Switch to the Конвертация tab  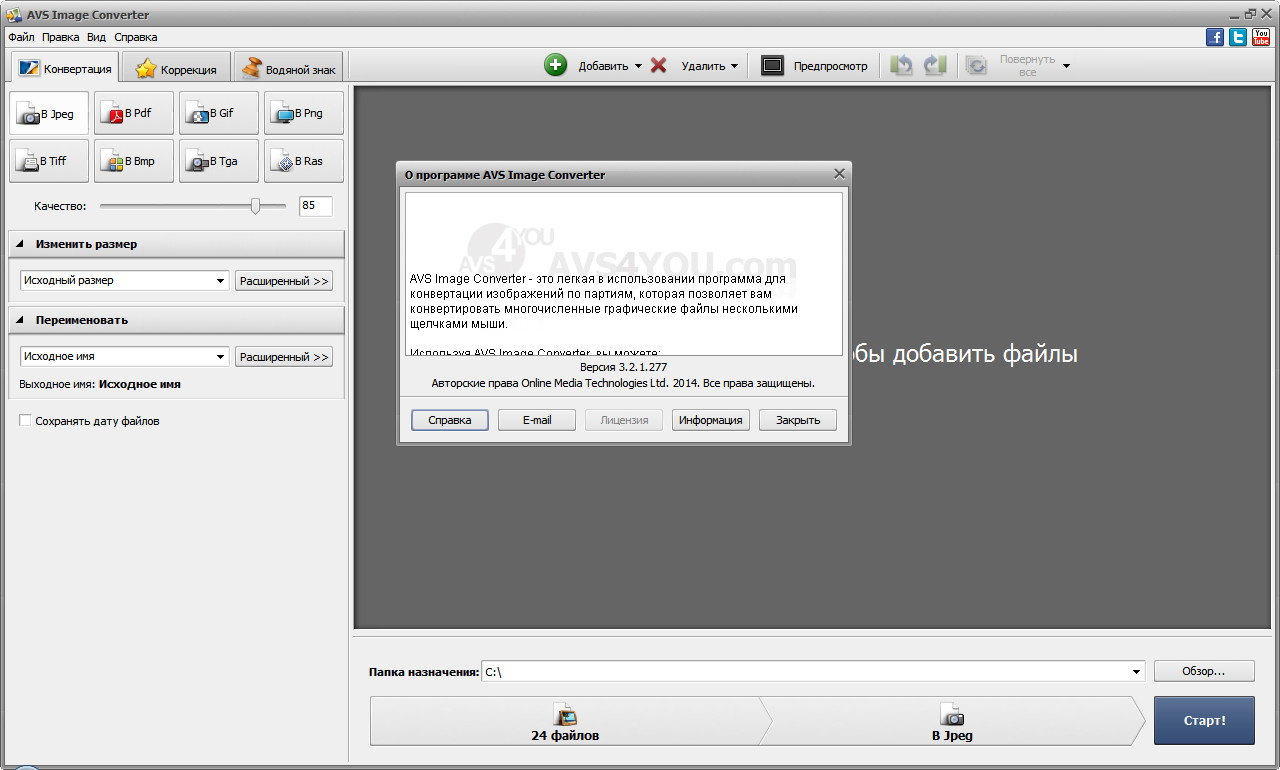(65, 69)
